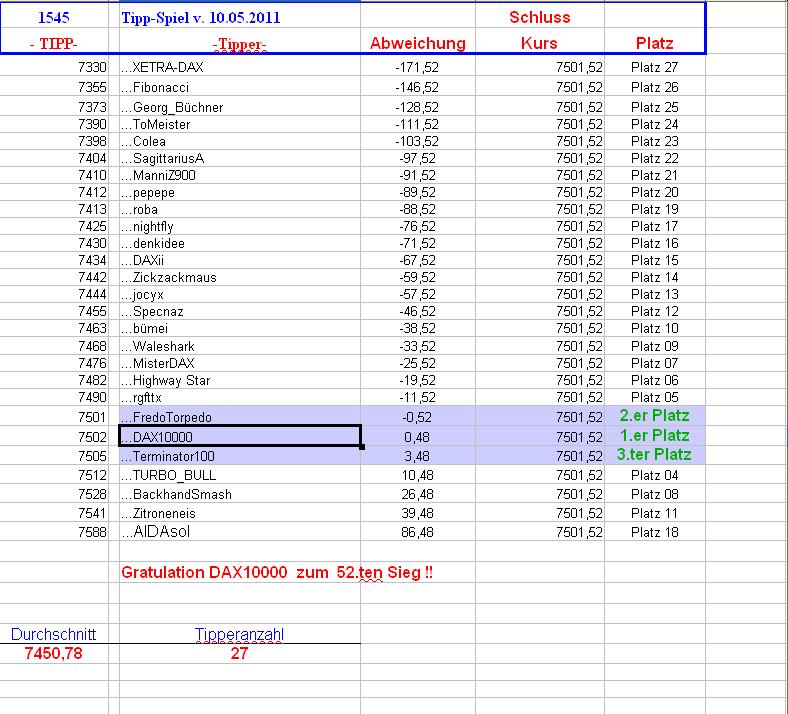The height and width of the screenshot is (714, 788).
Task: Select the Durchschnitt label cell
Action: point(54,634)
